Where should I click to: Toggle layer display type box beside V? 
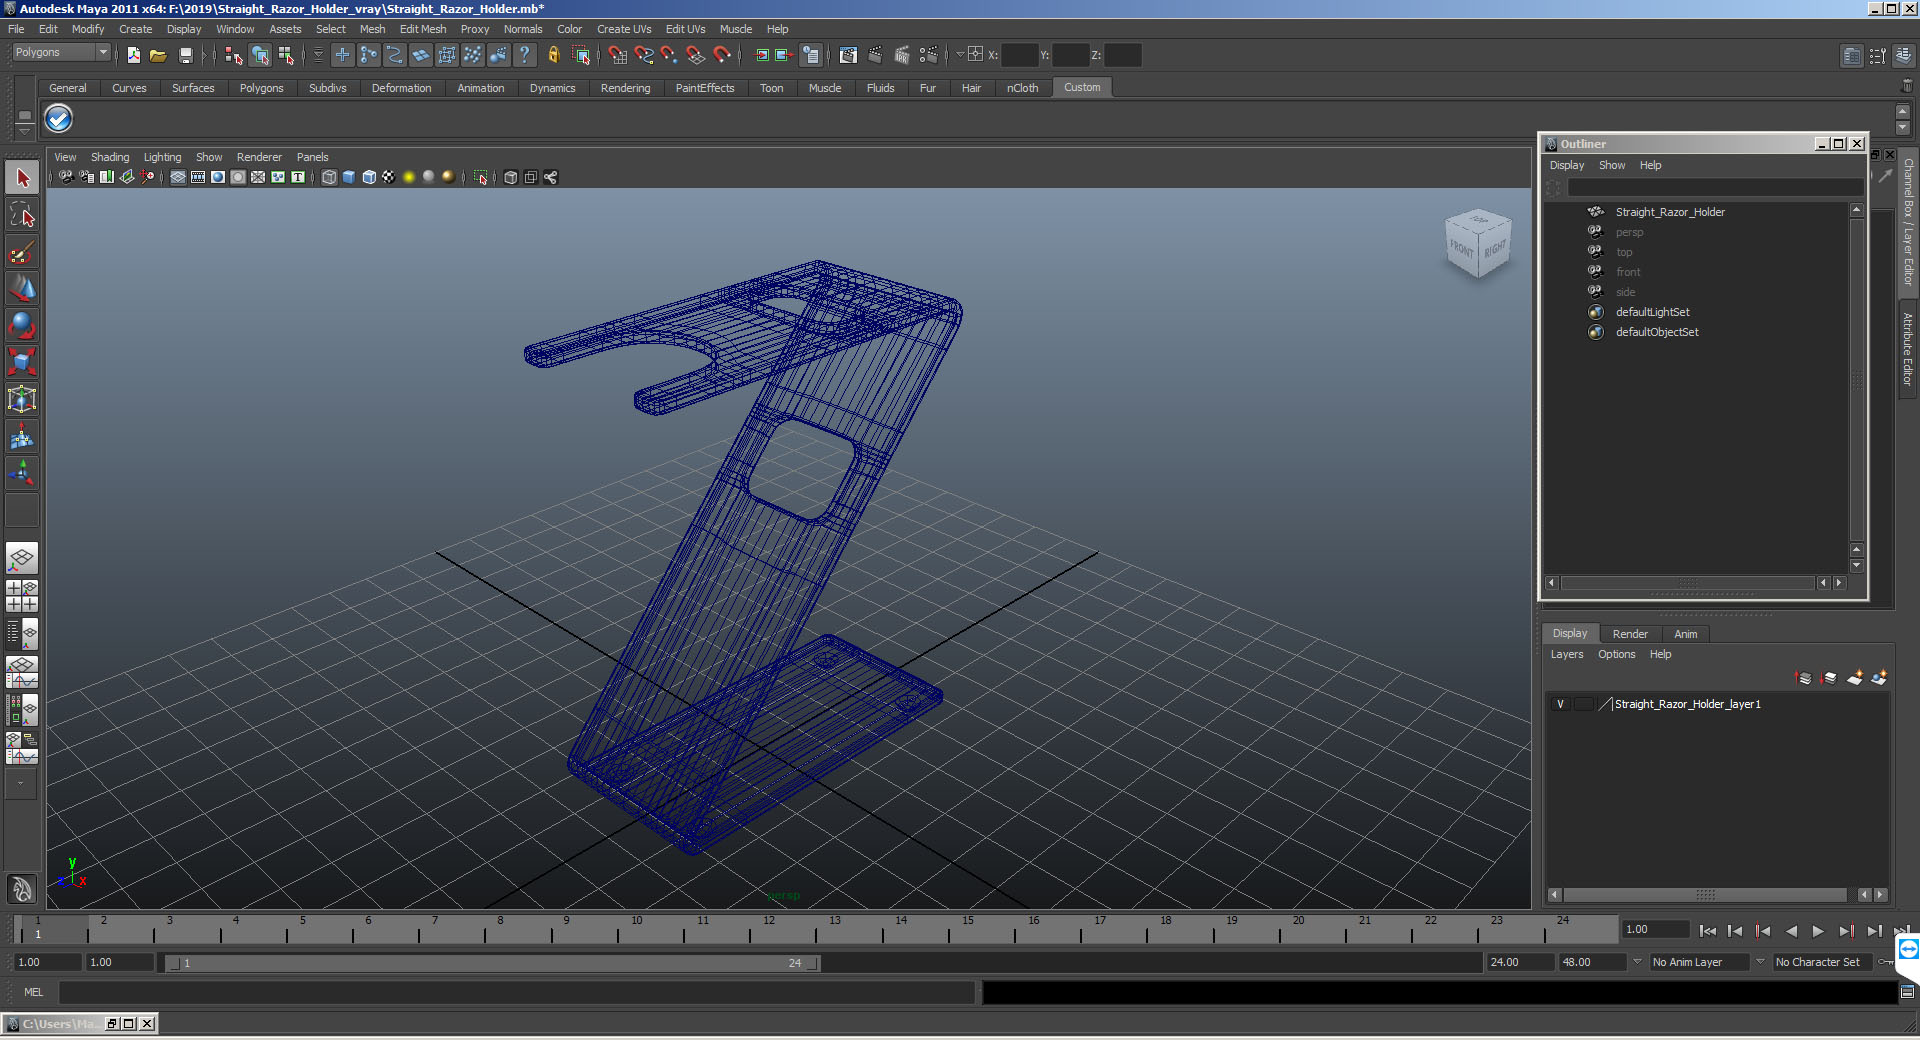(1584, 704)
